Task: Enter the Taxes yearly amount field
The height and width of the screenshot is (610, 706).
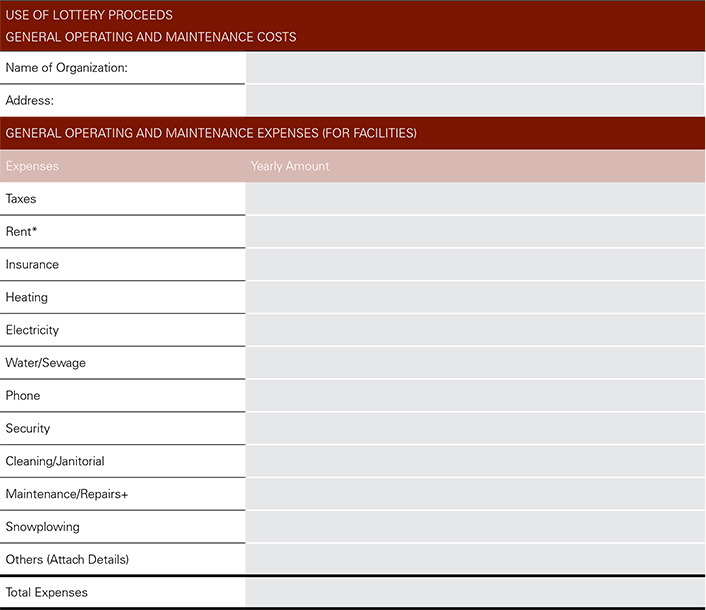Action: click(475, 199)
